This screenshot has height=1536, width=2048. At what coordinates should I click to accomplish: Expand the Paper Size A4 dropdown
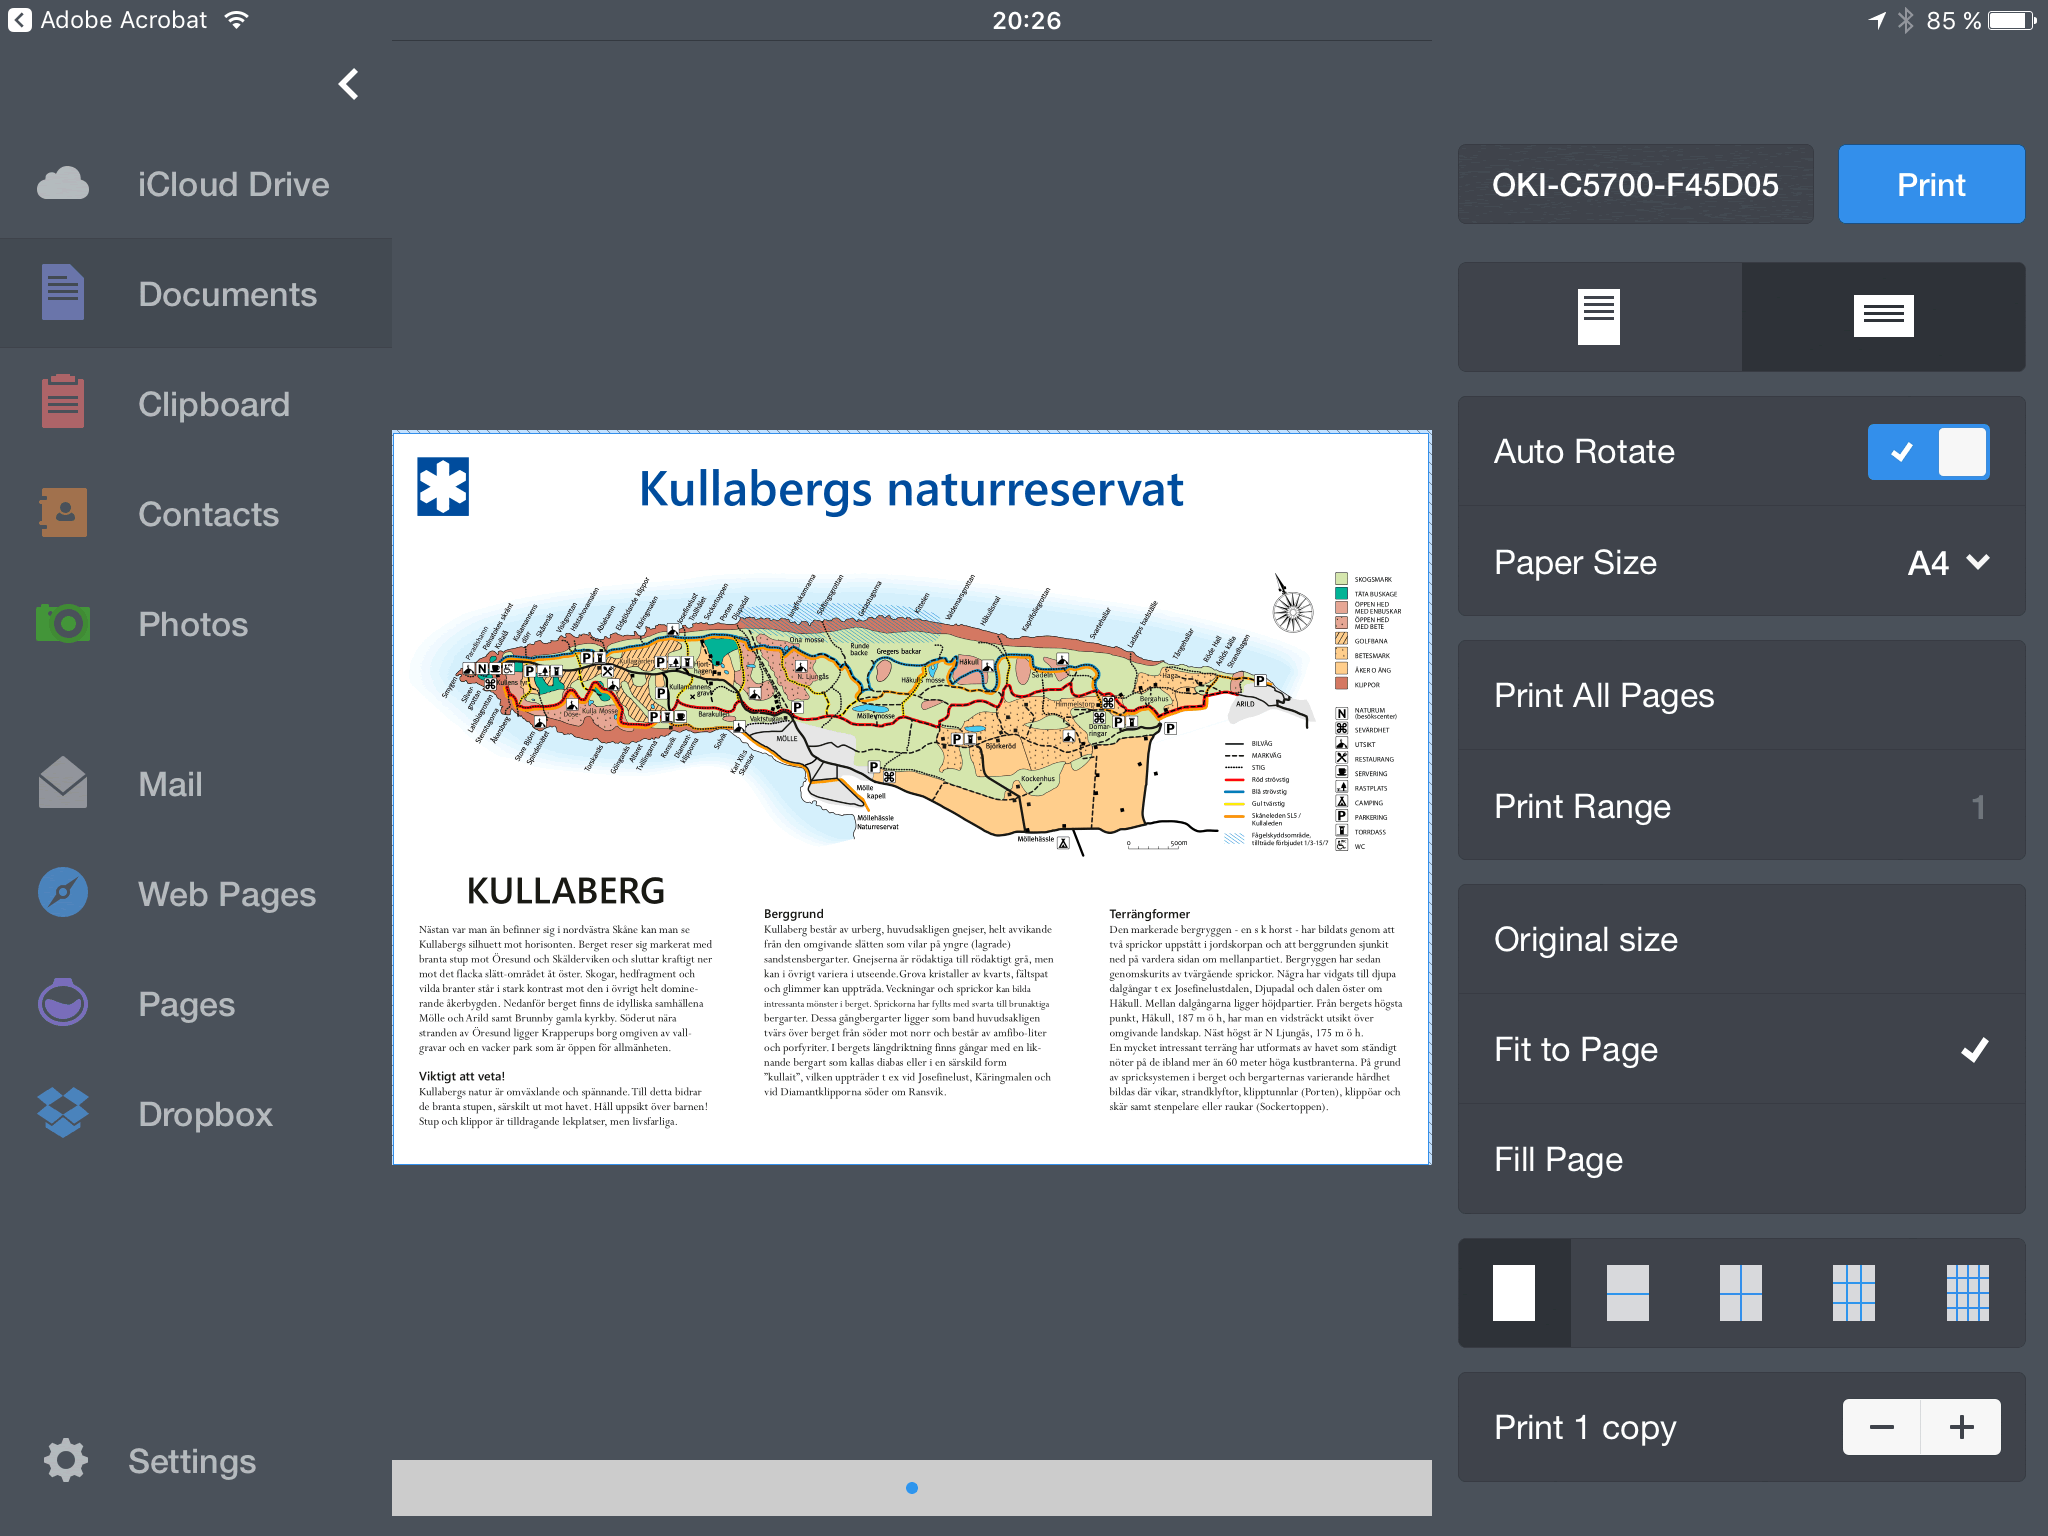pyautogui.click(x=1946, y=562)
